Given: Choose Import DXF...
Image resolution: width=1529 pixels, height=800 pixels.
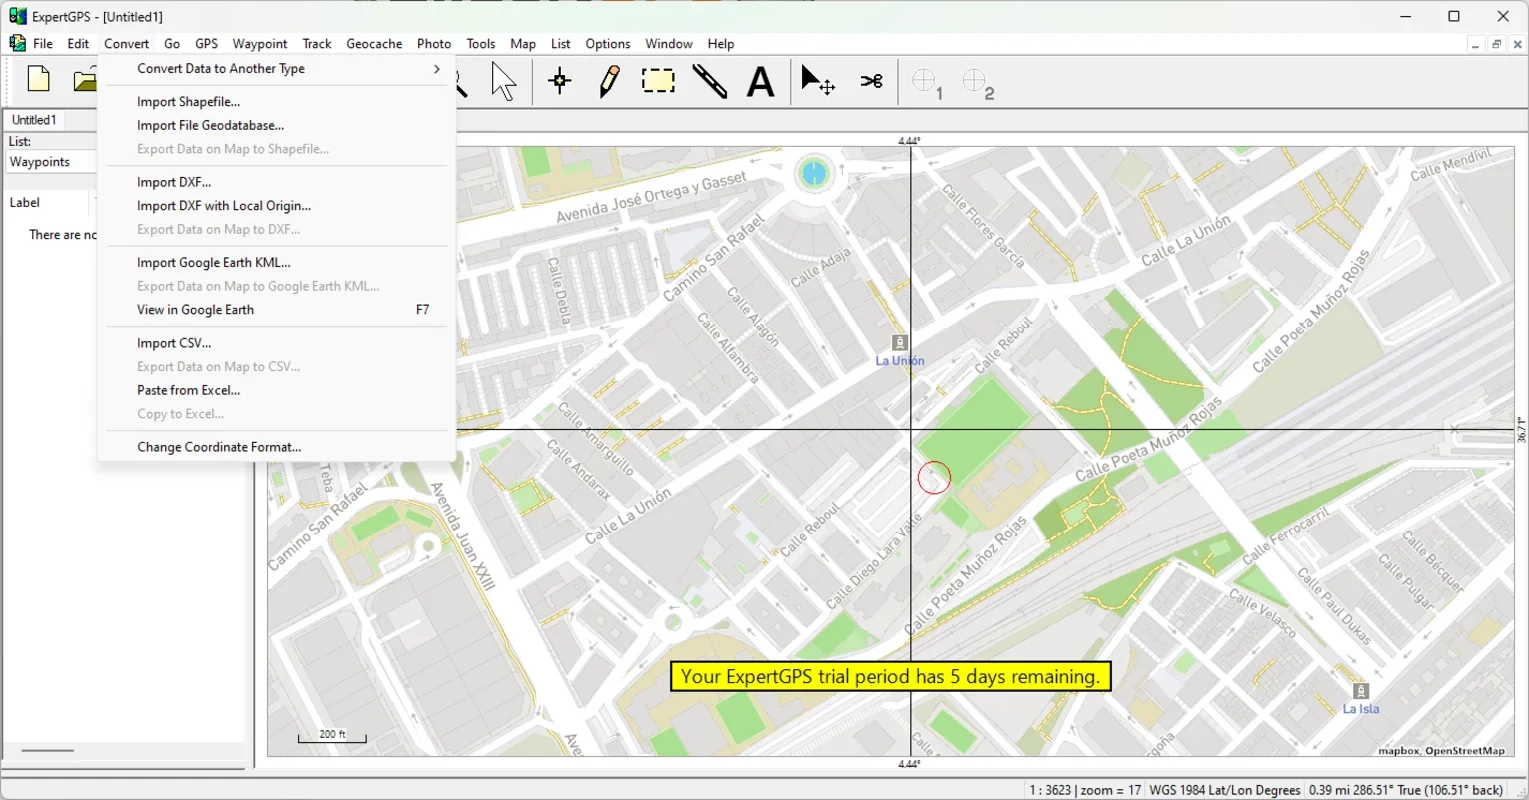Looking at the screenshot, I should (277, 182).
